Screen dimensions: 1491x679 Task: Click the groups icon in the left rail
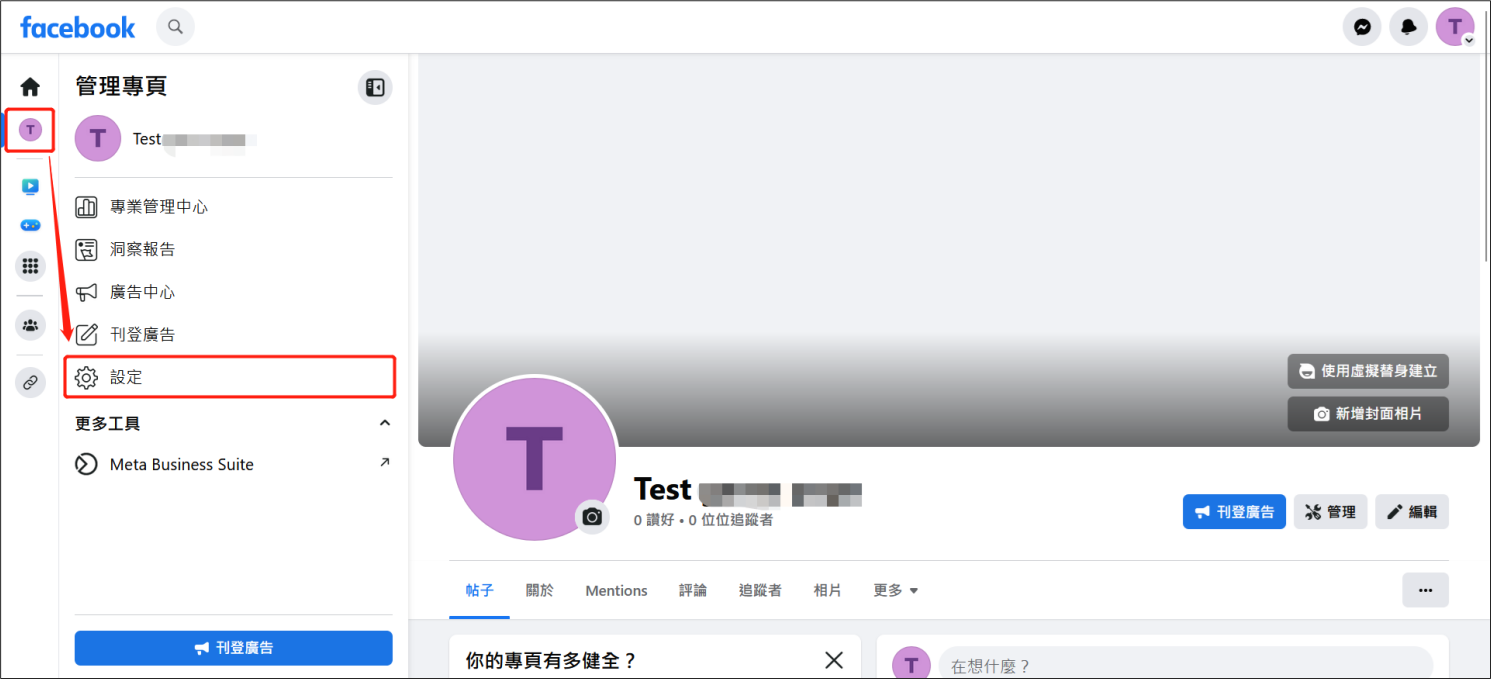tap(29, 325)
